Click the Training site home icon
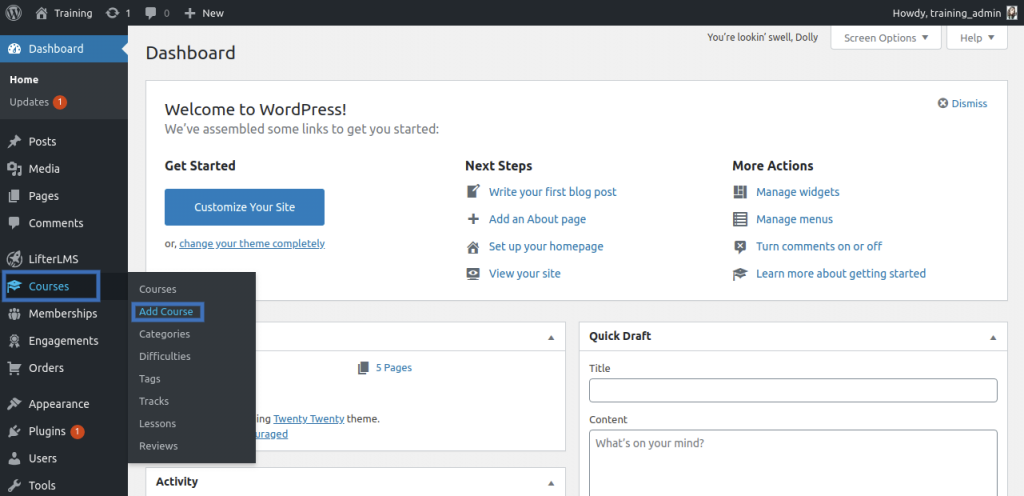Screen dimensions: 1024x496 click(x=42, y=12)
